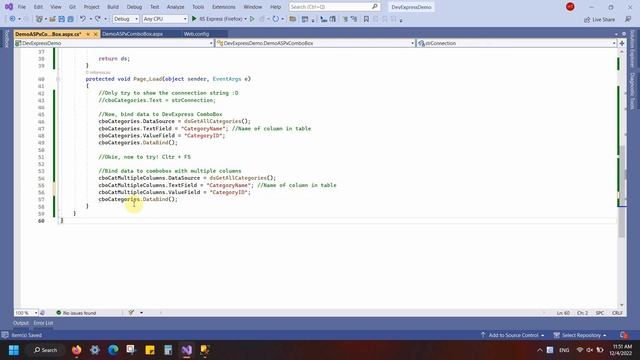This screenshot has width=640, height=360.
Task: Close the DemoASPxComboBox.aspx.cs tab
Action: (x=96, y=34)
